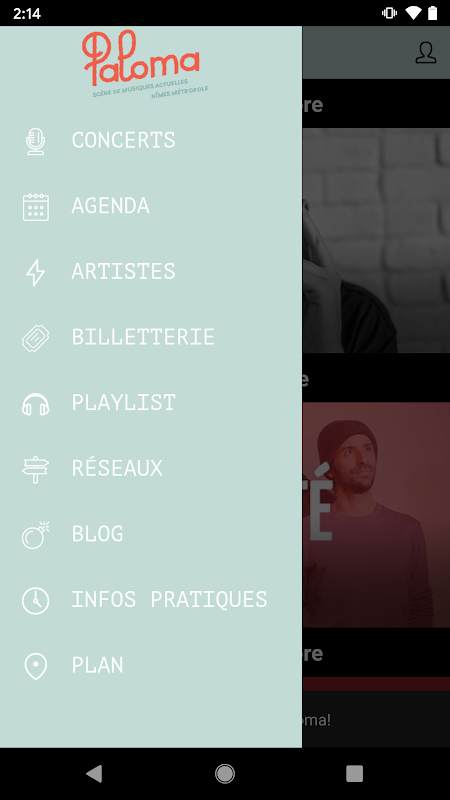Click the Paloma logo
450x800 pixels.
[145, 64]
